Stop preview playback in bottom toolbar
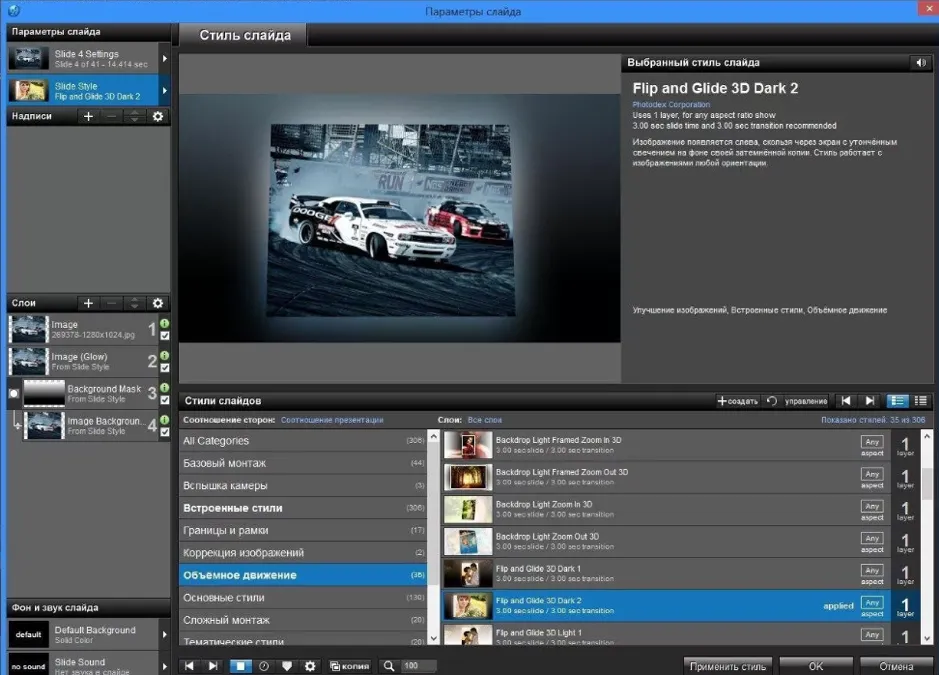Viewport: 939px width, 675px height. 240,666
